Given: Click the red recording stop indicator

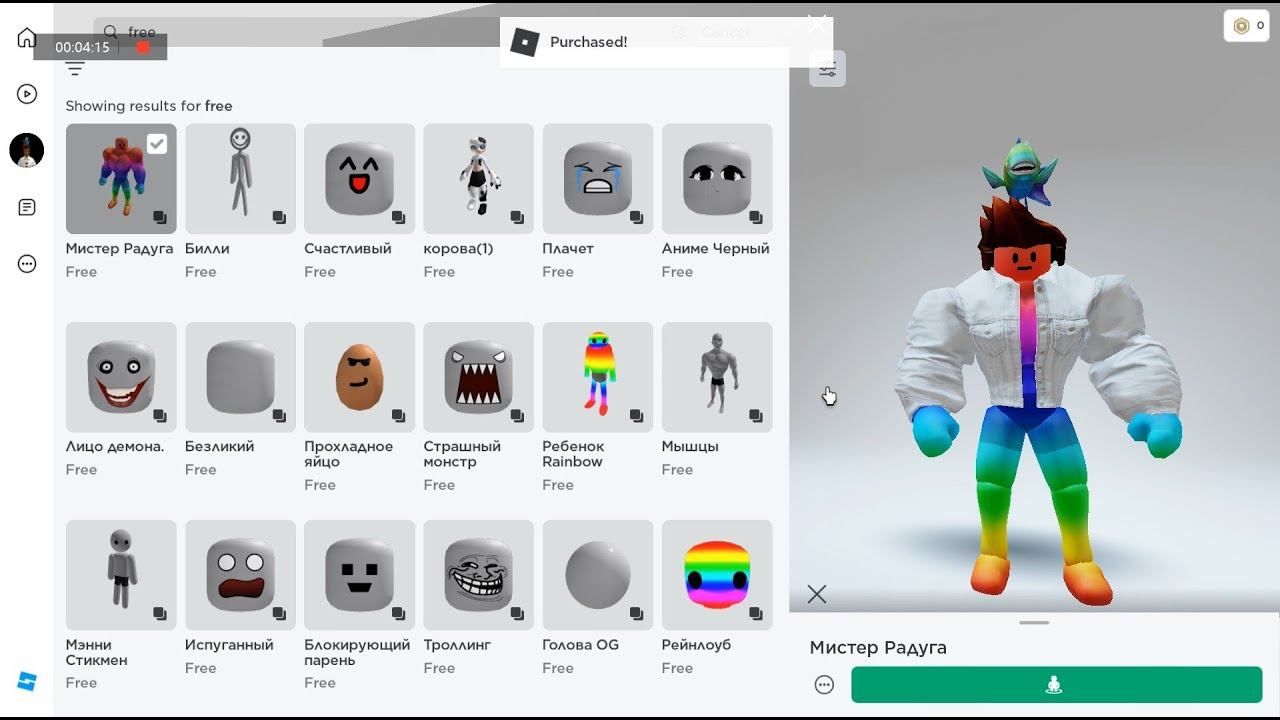Looking at the screenshot, I should click(143, 47).
